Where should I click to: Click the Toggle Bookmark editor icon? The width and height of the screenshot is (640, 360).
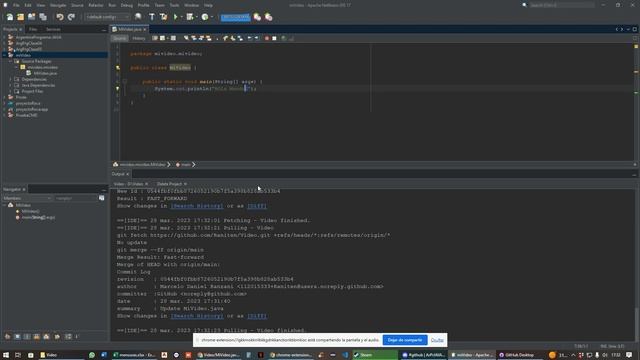(240, 38)
